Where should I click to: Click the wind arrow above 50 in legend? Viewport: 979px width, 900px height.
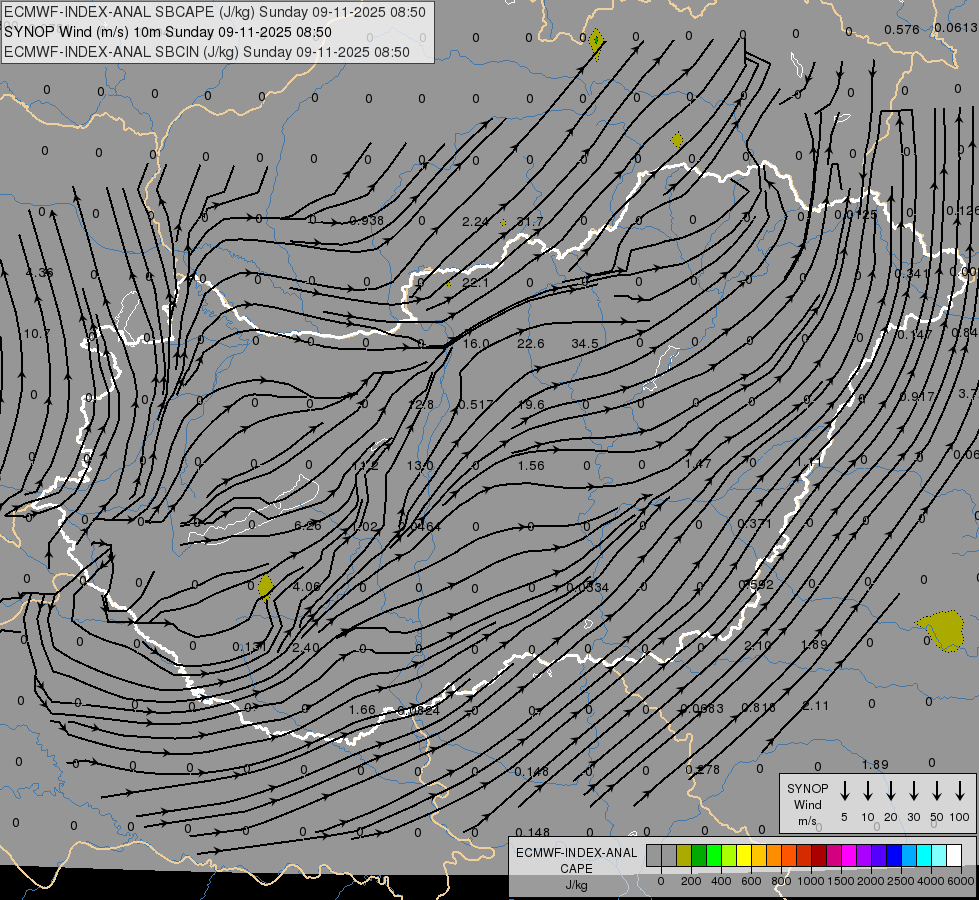[937, 791]
